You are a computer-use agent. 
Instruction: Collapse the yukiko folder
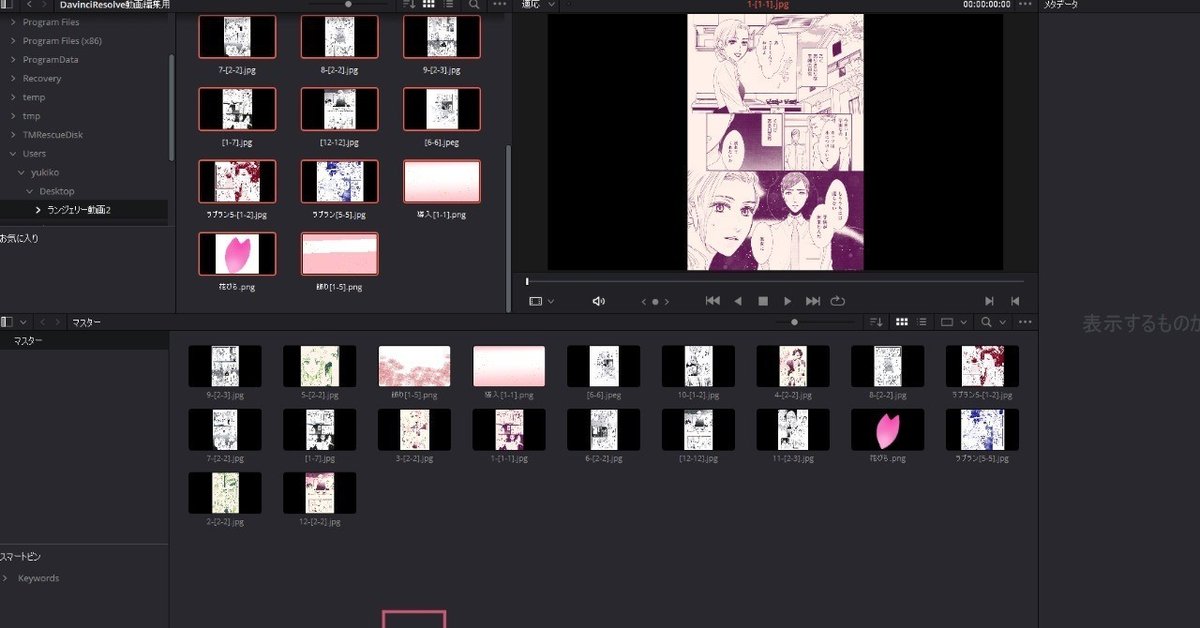click(x=20, y=172)
